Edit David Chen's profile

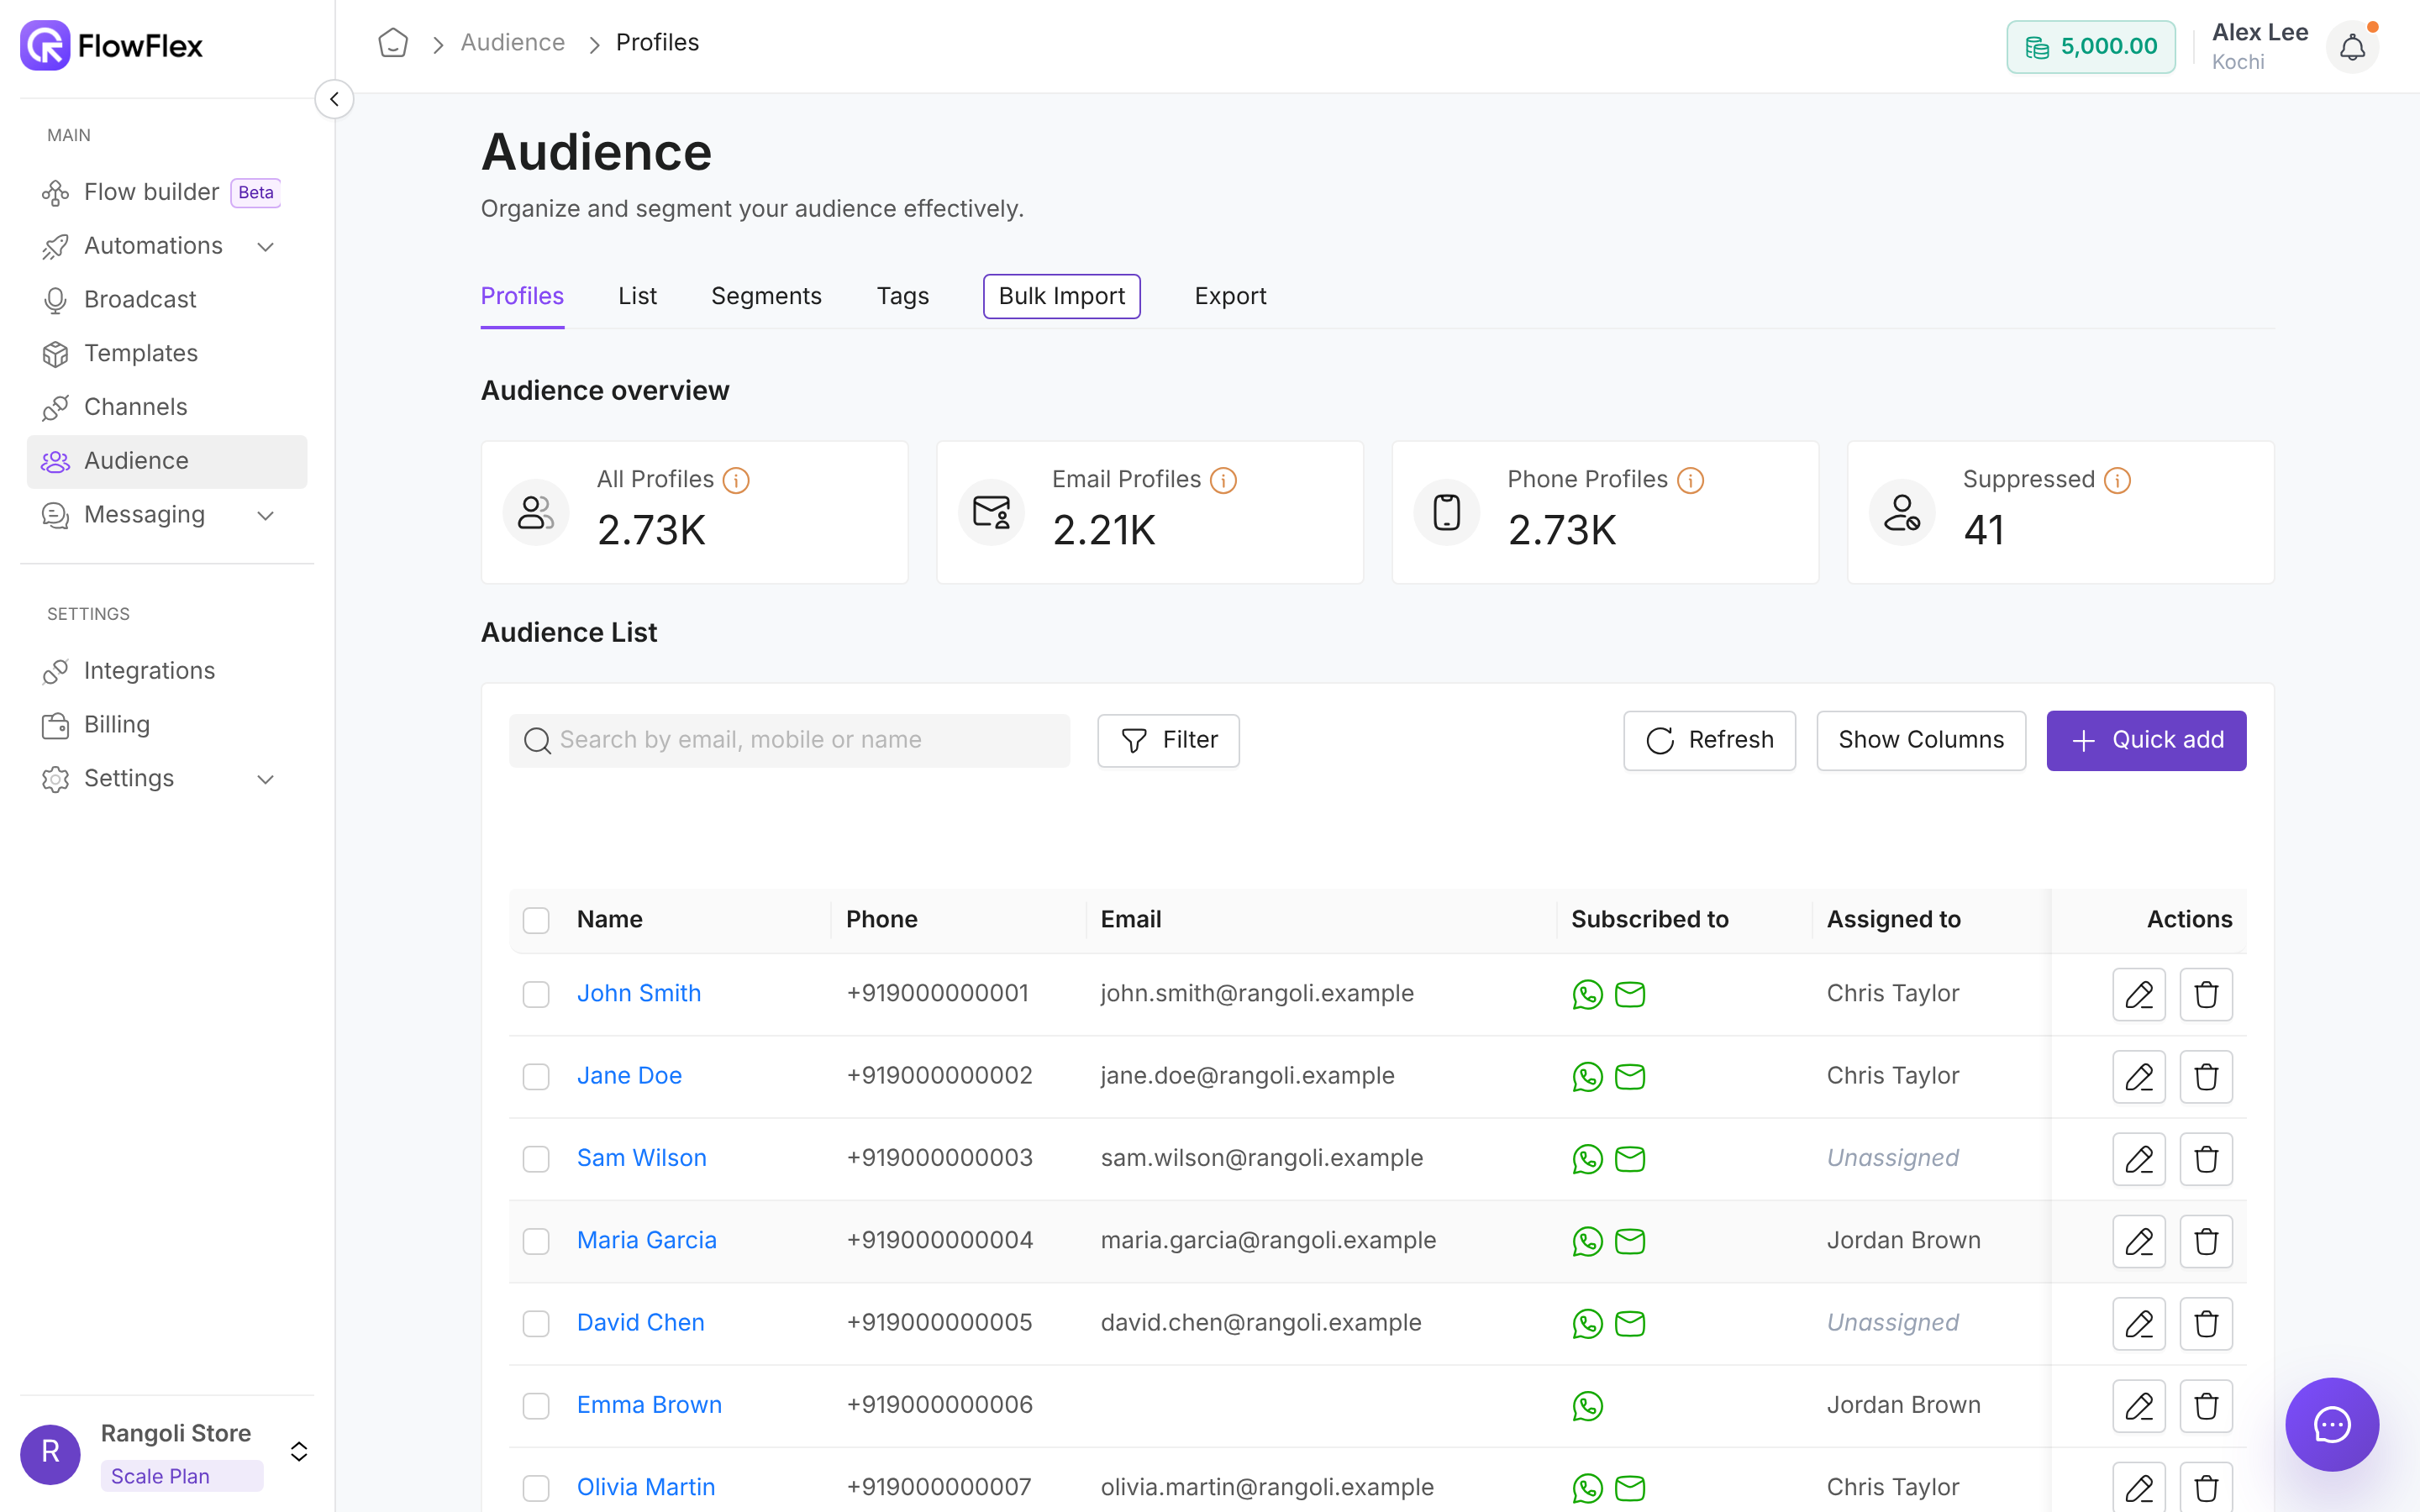[x=2139, y=1324]
